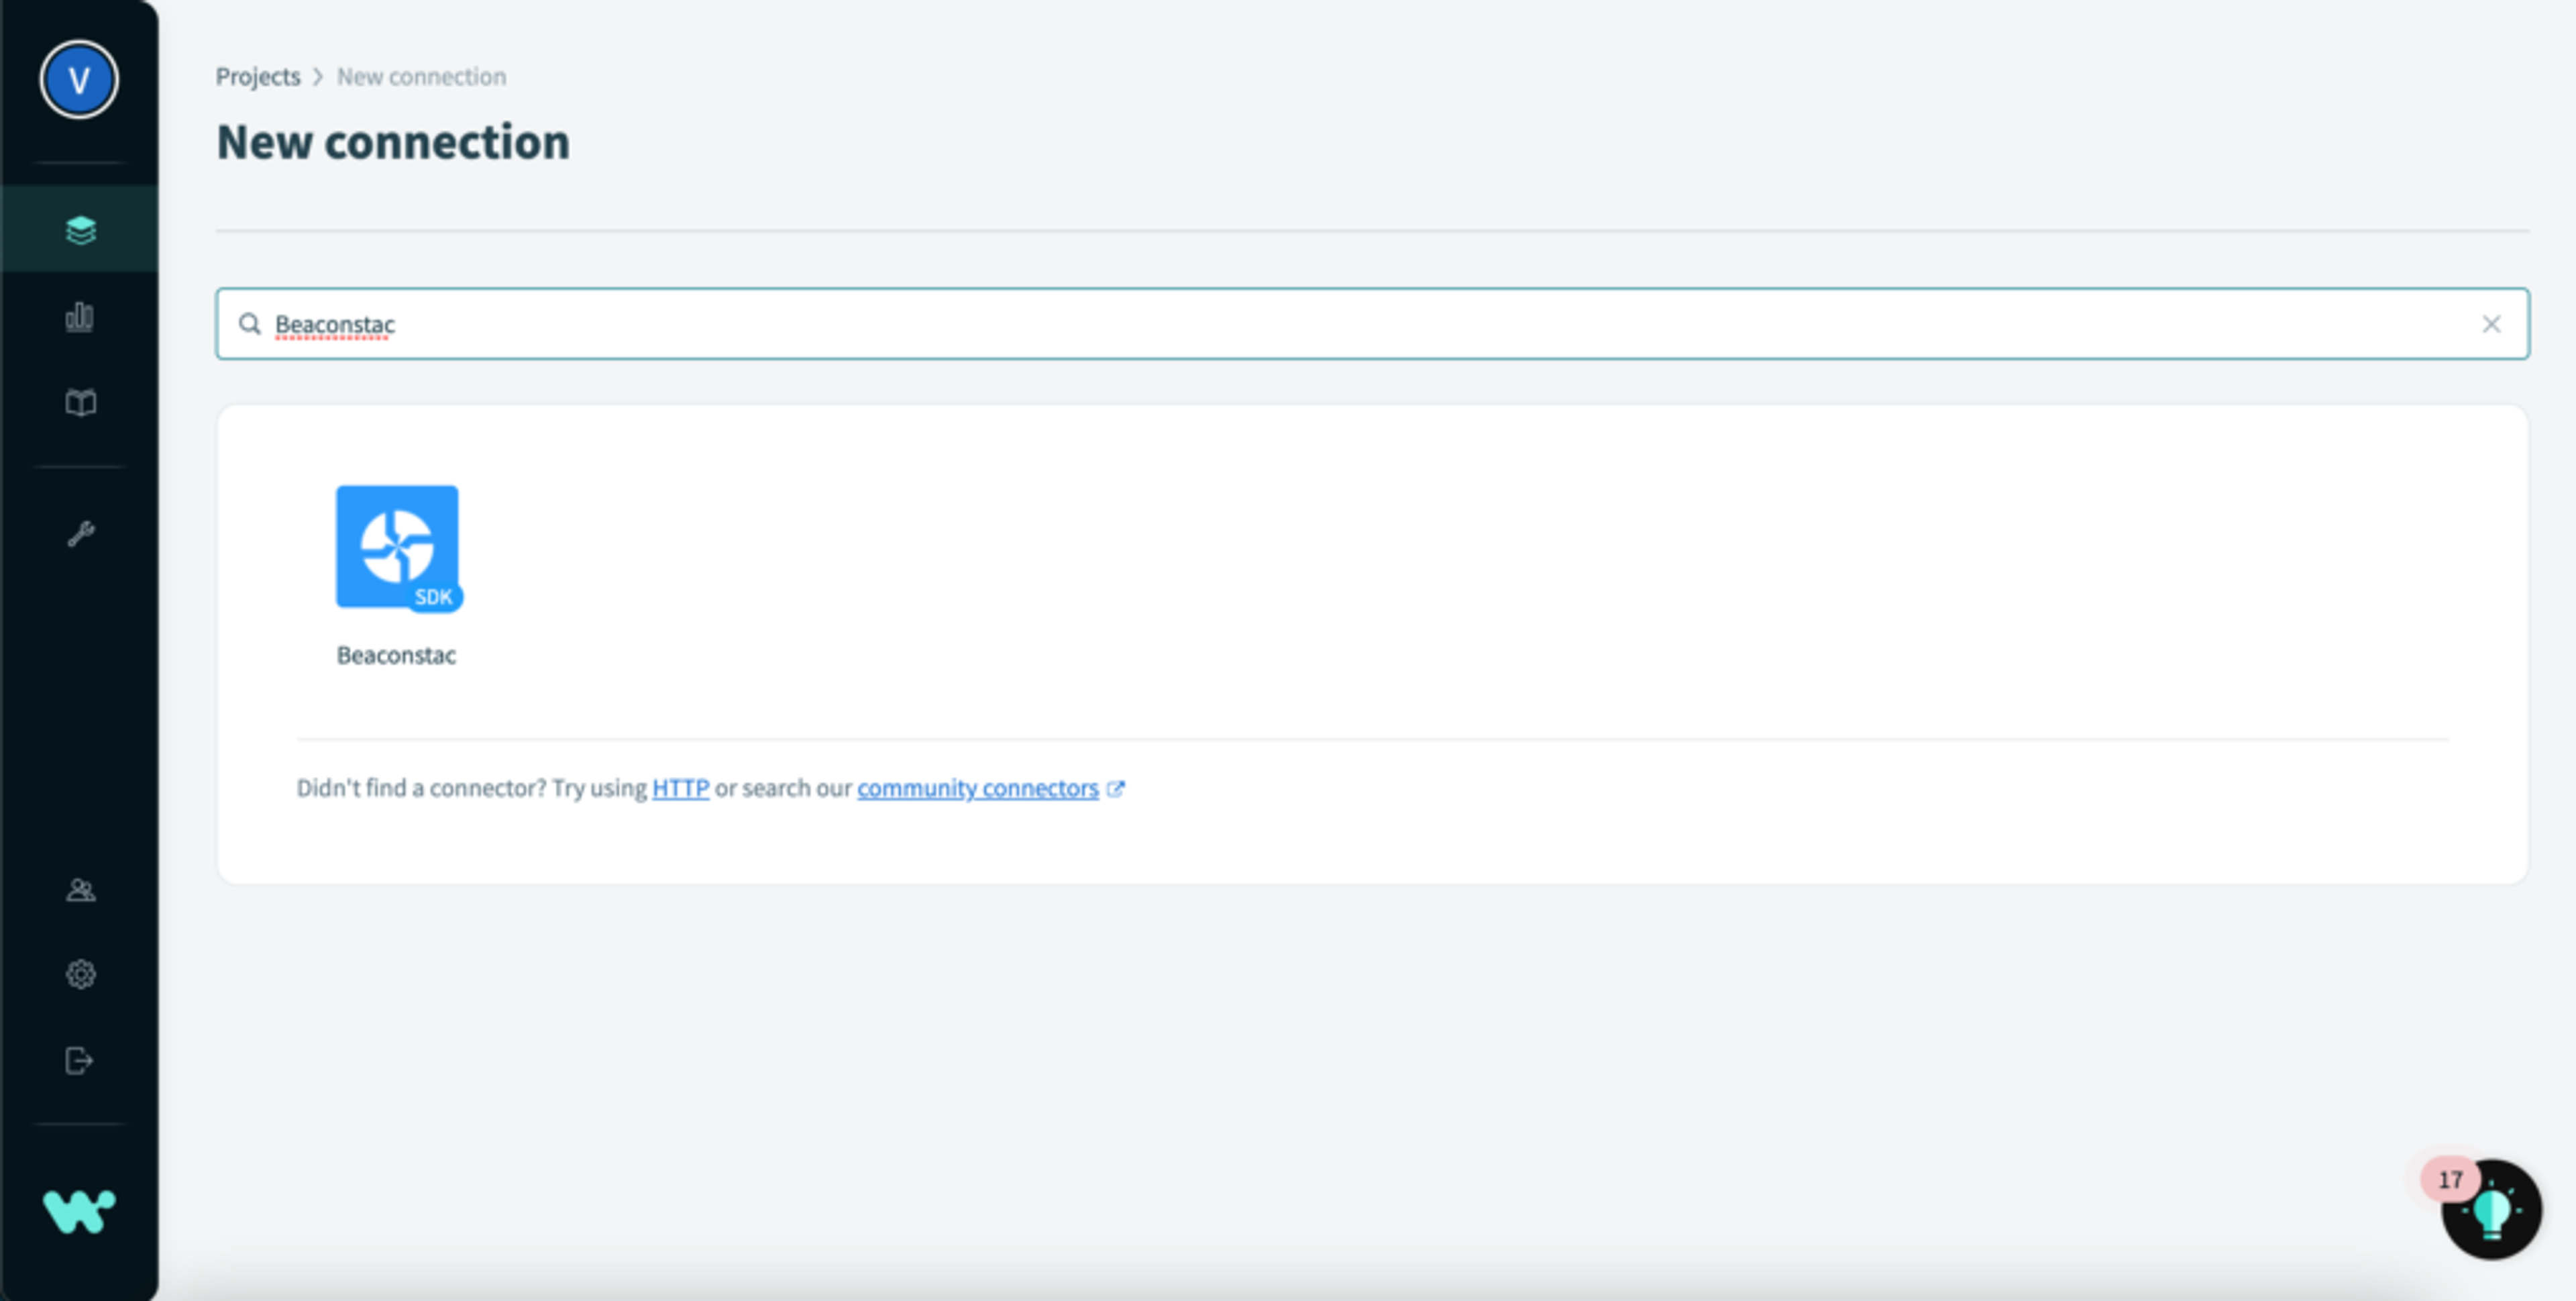Click the teal W logo

[x=79, y=1211]
